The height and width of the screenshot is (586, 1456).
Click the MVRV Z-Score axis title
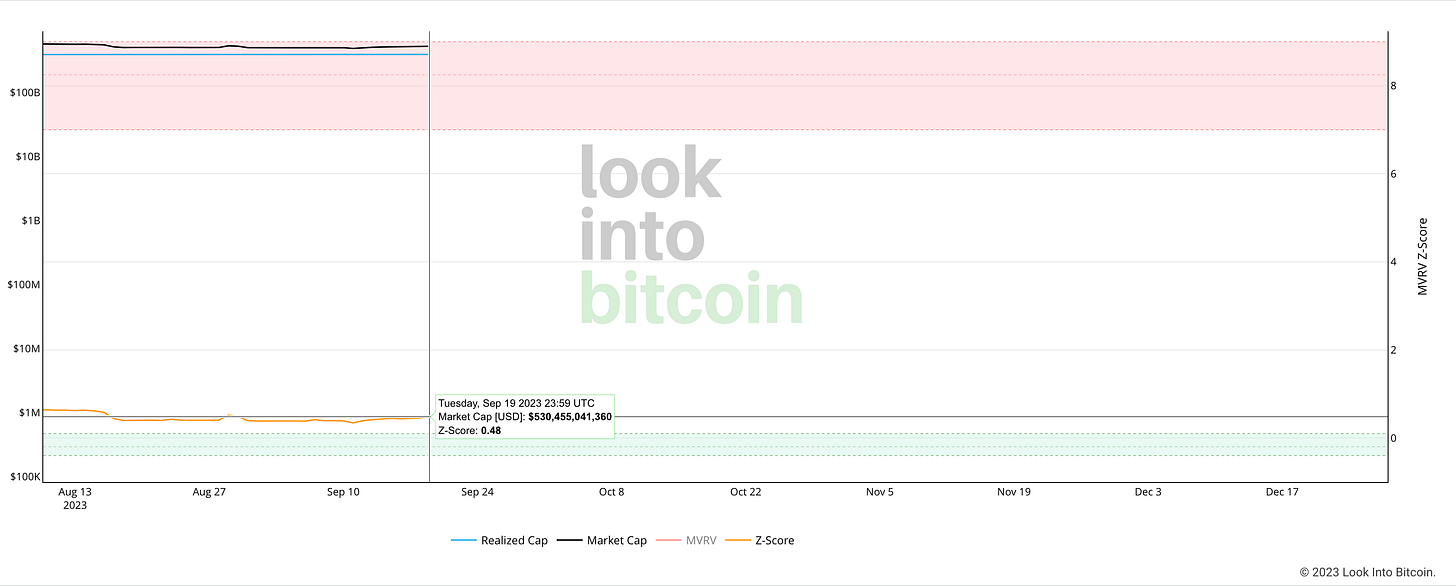coord(1423,255)
